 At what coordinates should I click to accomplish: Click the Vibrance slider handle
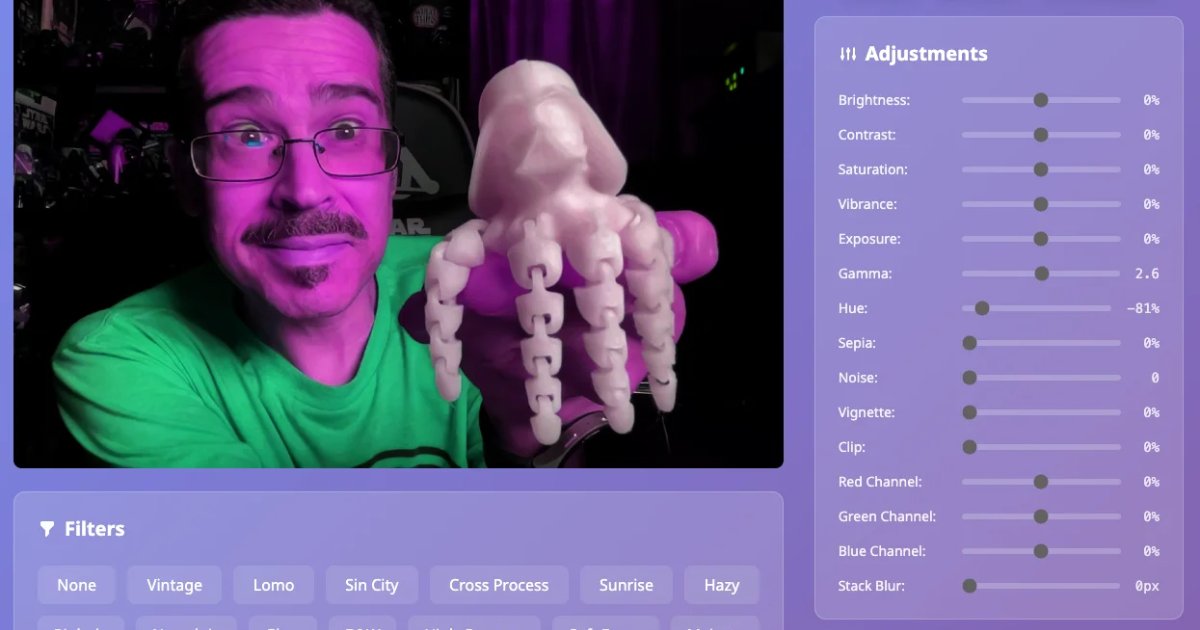[1041, 204]
